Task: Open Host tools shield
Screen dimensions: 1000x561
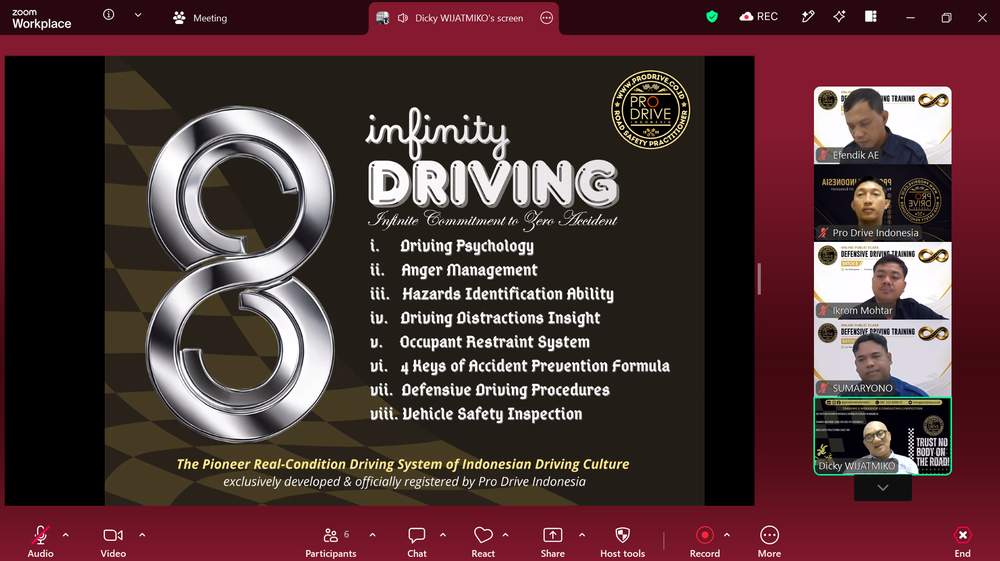Action: (622, 542)
